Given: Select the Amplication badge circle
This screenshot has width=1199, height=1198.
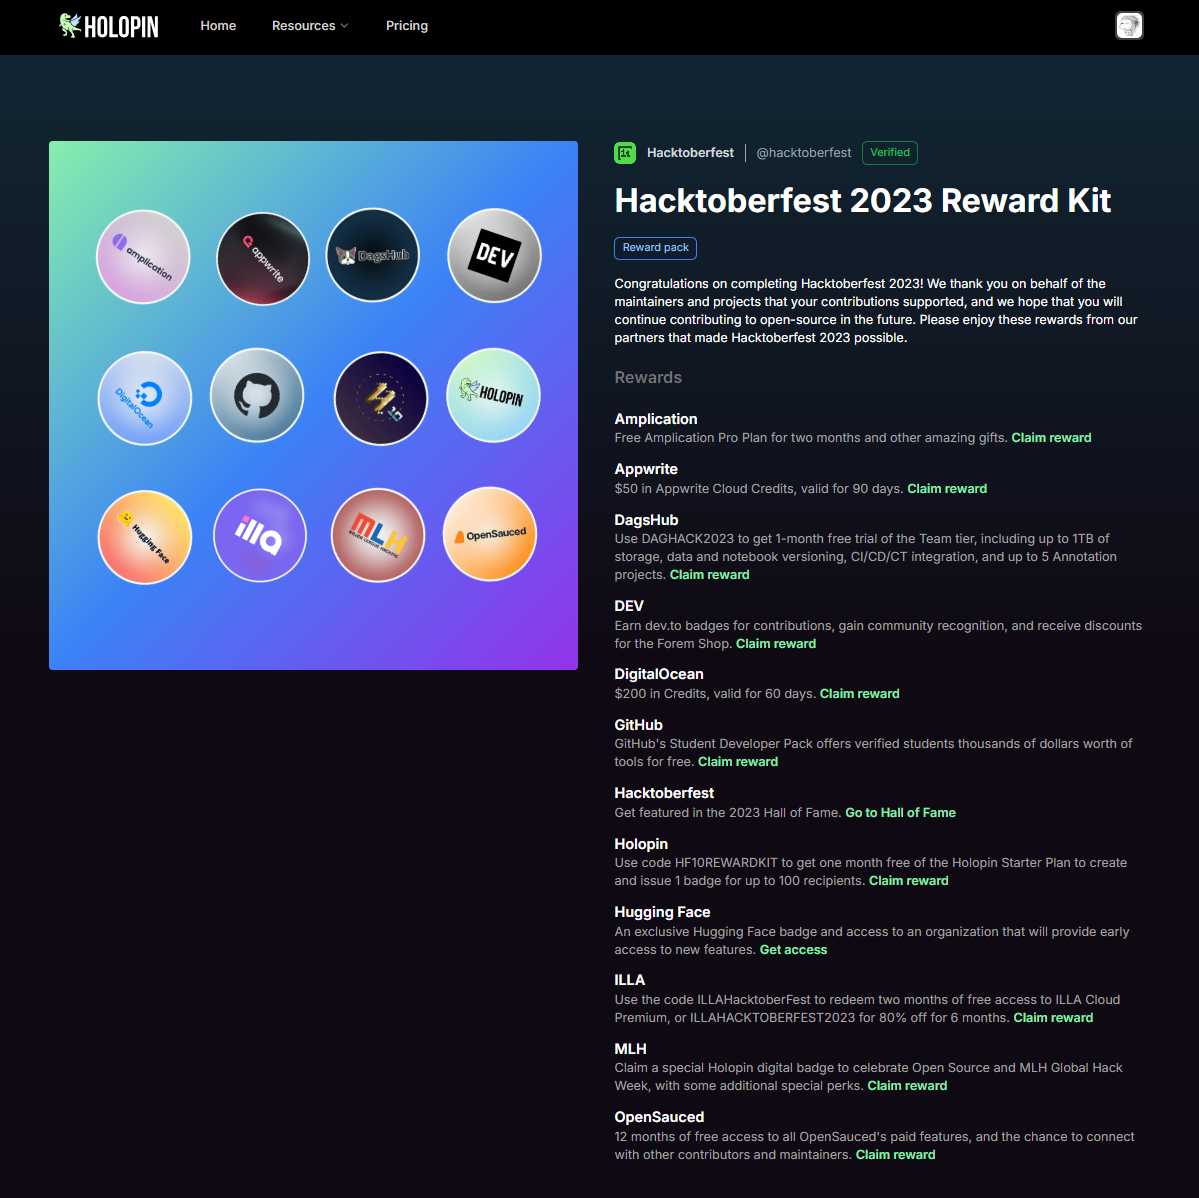Looking at the screenshot, I should [143, 256].
